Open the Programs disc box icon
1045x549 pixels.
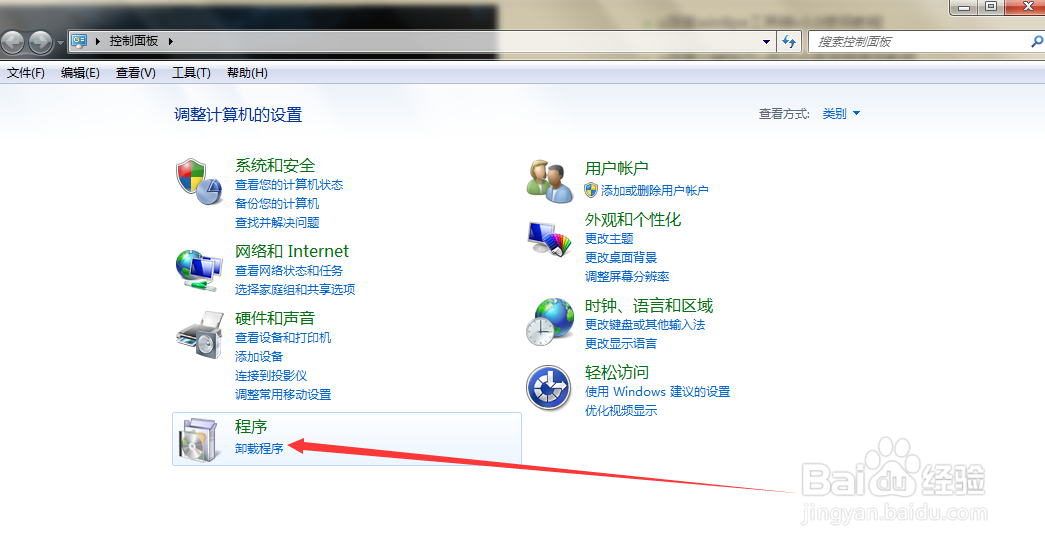pyautogui.click(x=198, y=439)
